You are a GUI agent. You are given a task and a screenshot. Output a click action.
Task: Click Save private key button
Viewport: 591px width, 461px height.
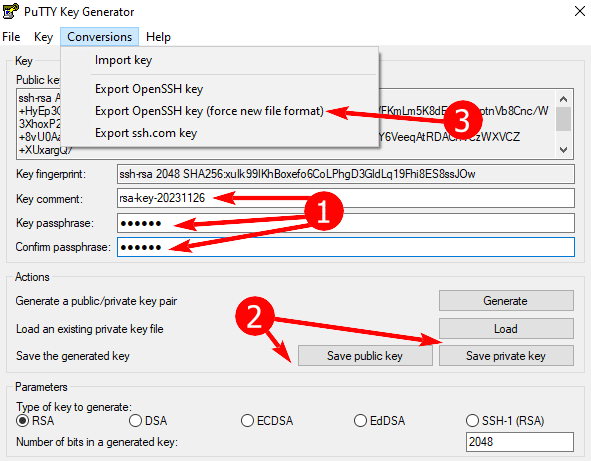pos(506,356)
